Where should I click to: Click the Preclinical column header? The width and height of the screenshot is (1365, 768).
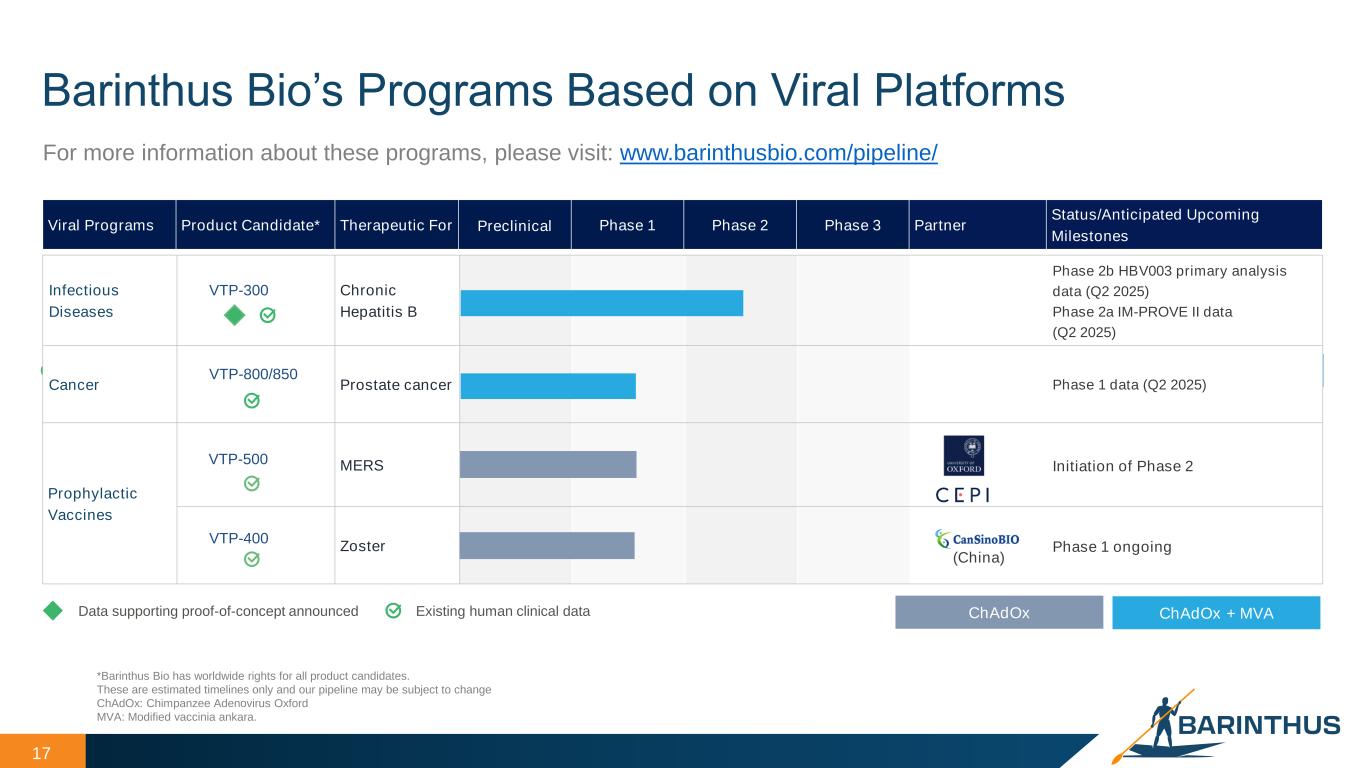[514, 225]
